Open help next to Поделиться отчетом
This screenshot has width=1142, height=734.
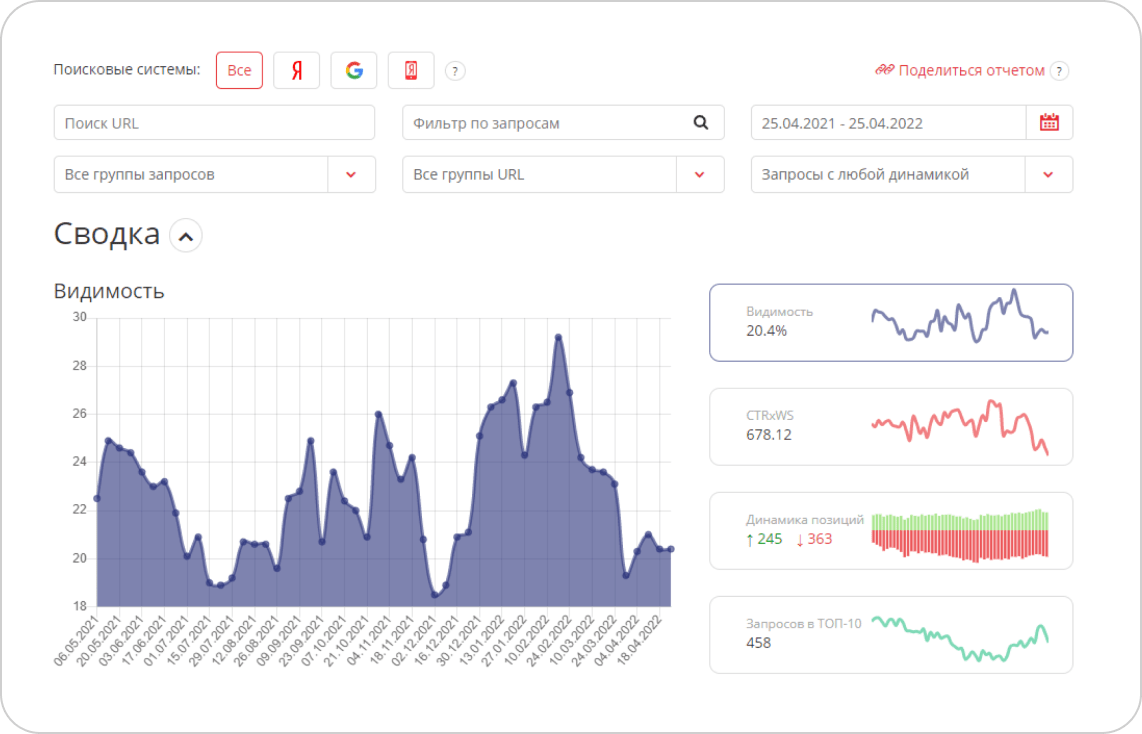click(x=1060, y=71)
